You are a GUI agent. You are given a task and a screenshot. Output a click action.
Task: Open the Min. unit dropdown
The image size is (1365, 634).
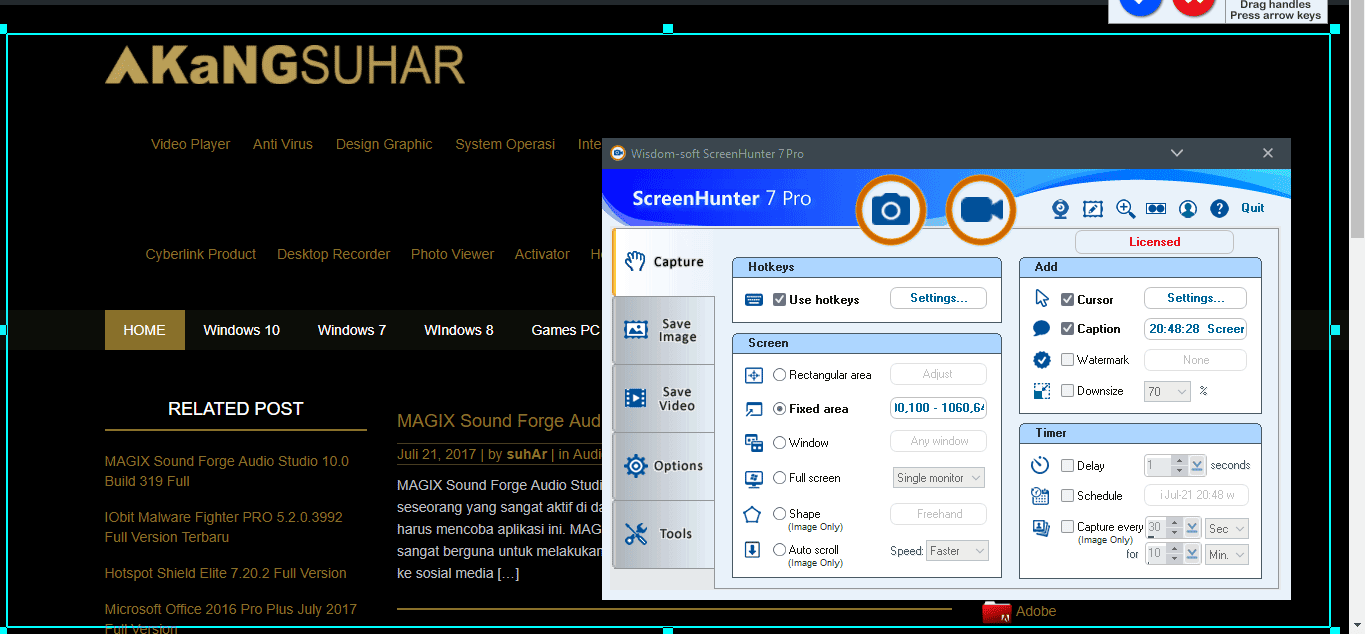1227,554
